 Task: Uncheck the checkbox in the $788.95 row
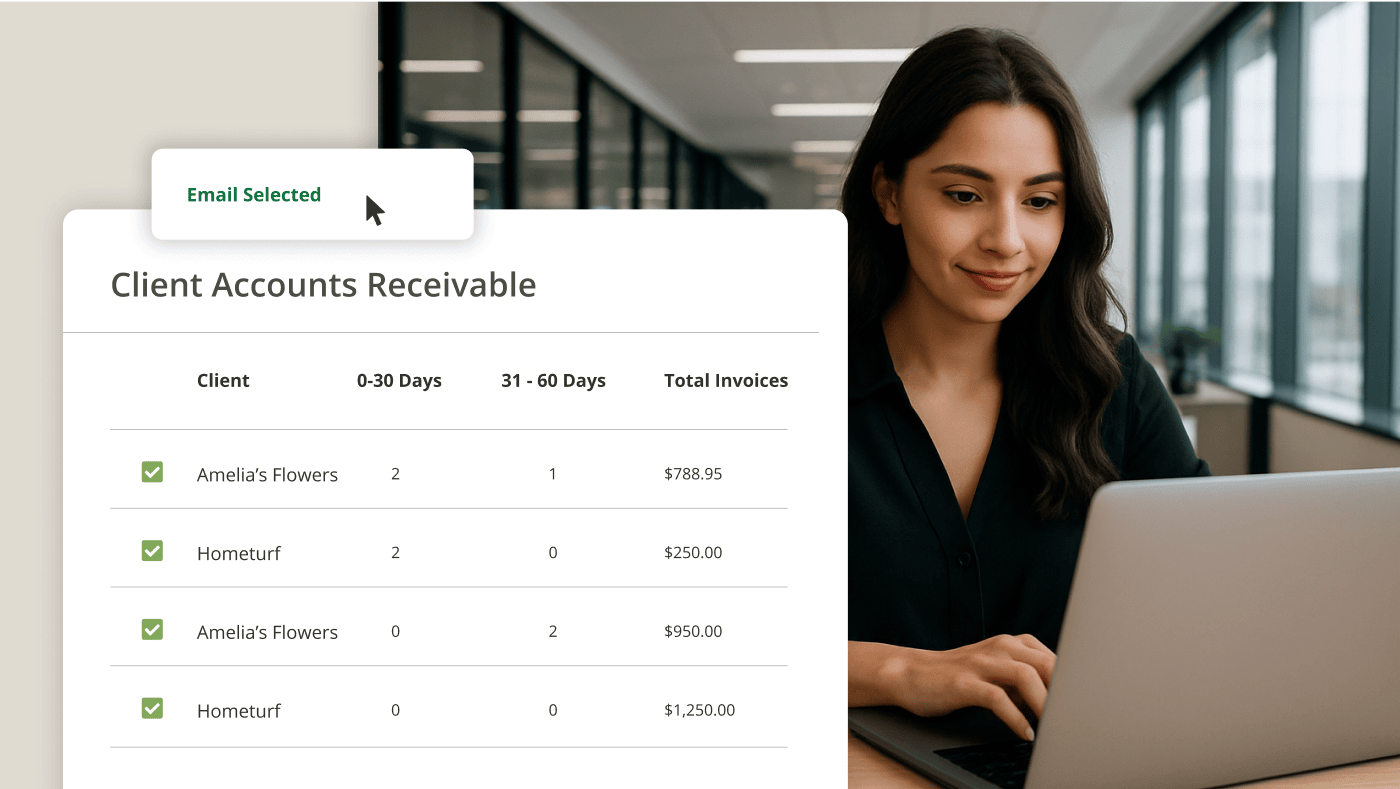152,472
